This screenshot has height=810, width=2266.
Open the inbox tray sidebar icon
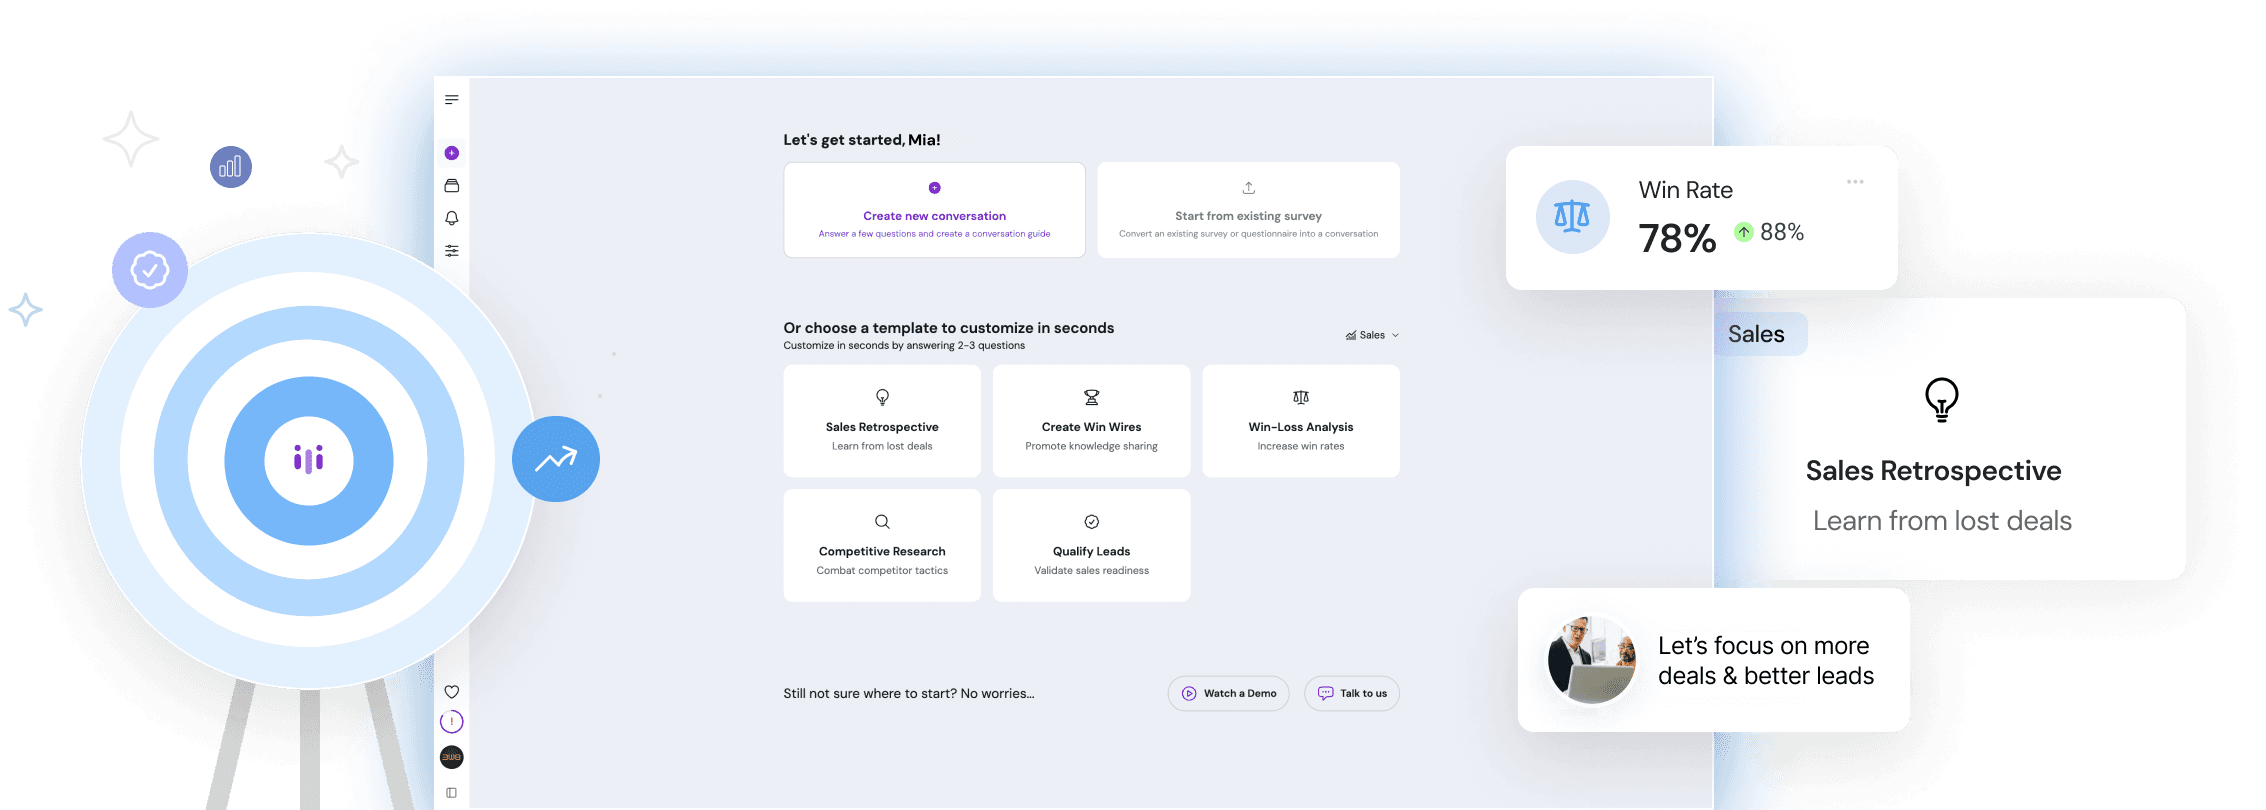452,186
